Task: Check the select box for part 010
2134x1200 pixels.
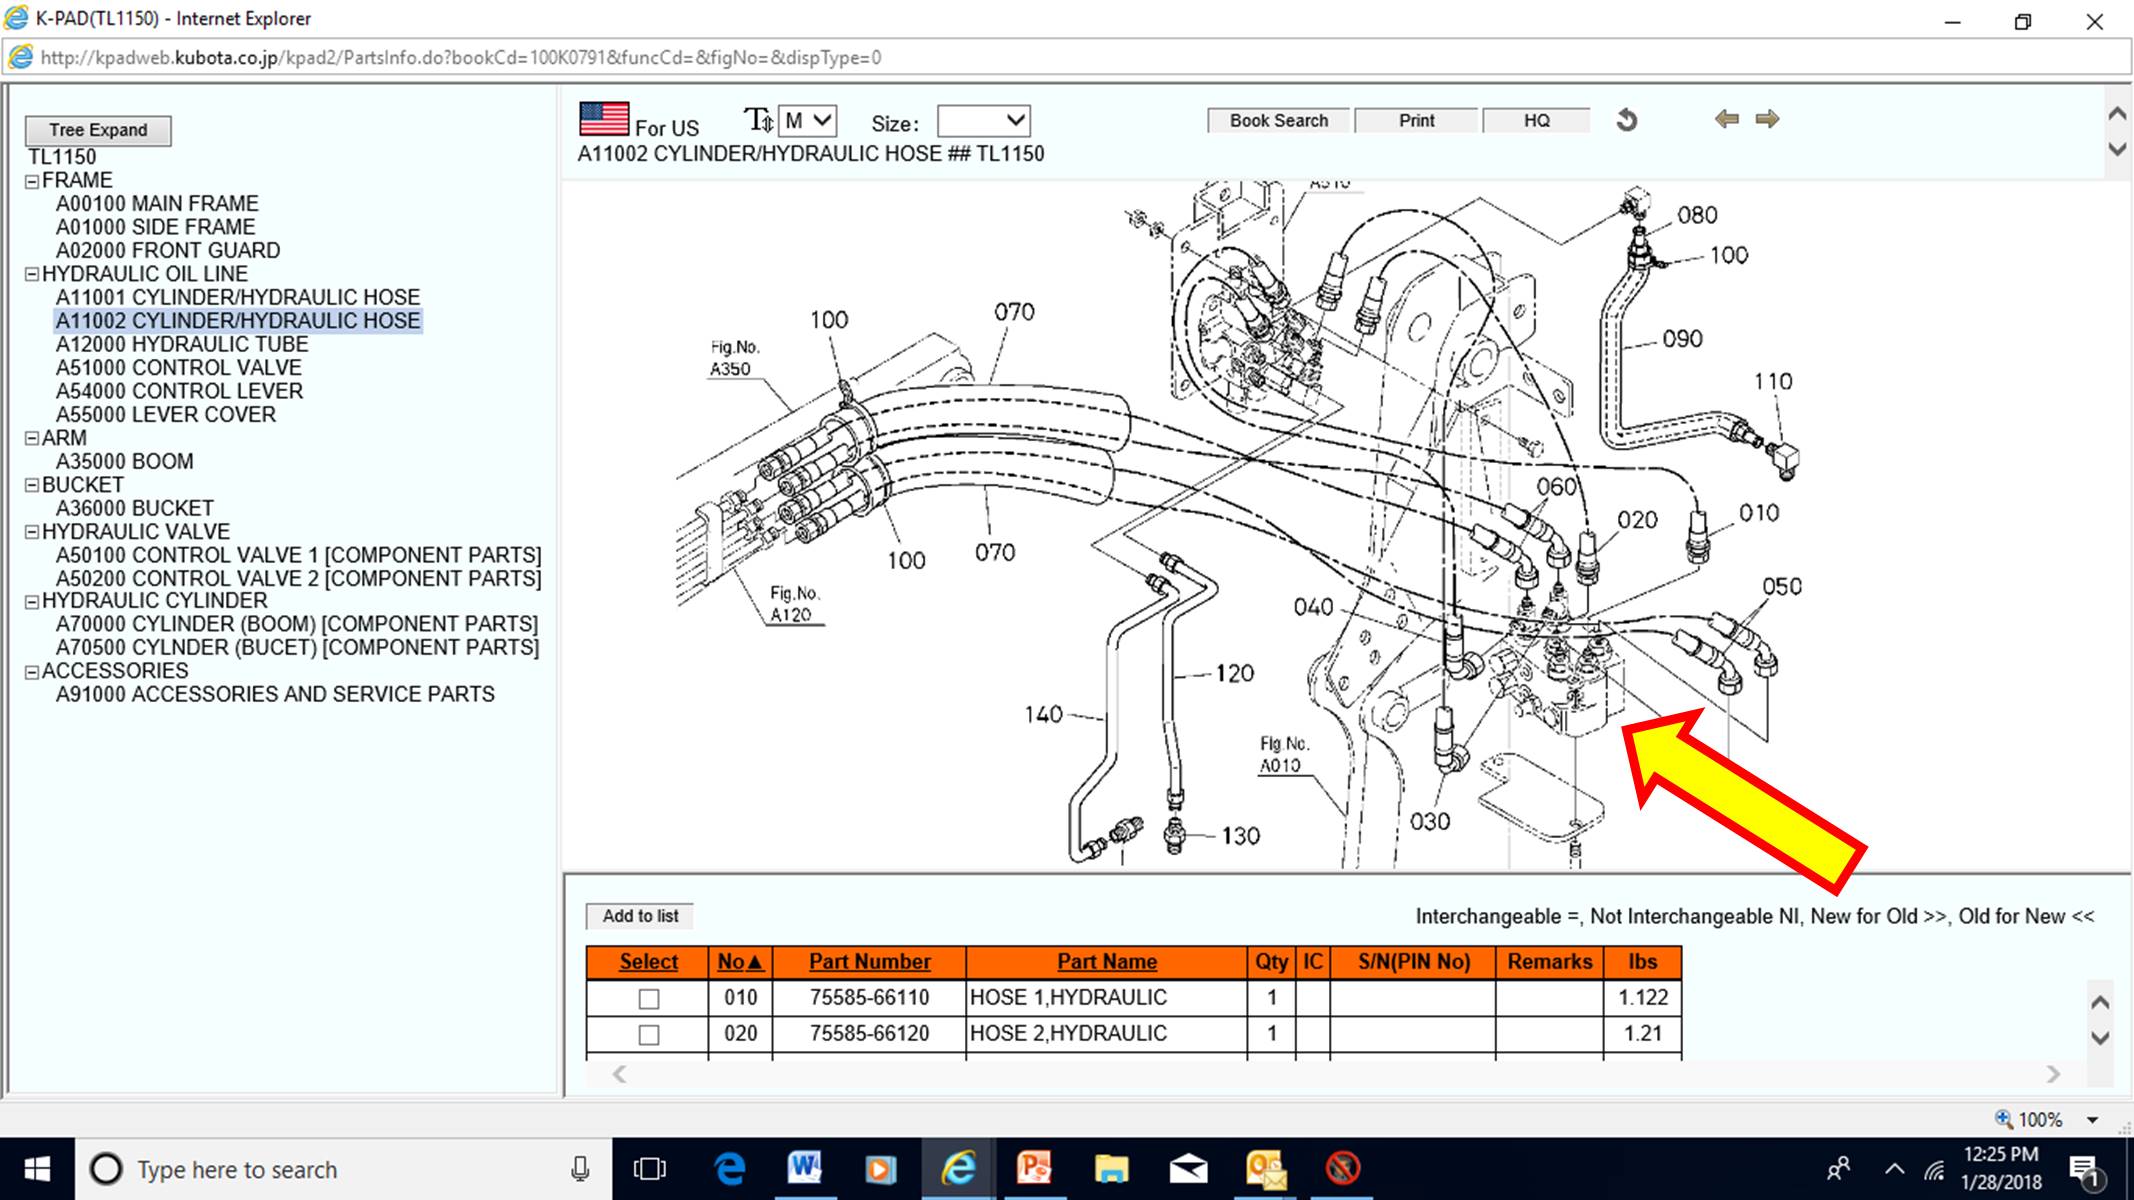Action: pyautogui.click(x=649, y=999)
